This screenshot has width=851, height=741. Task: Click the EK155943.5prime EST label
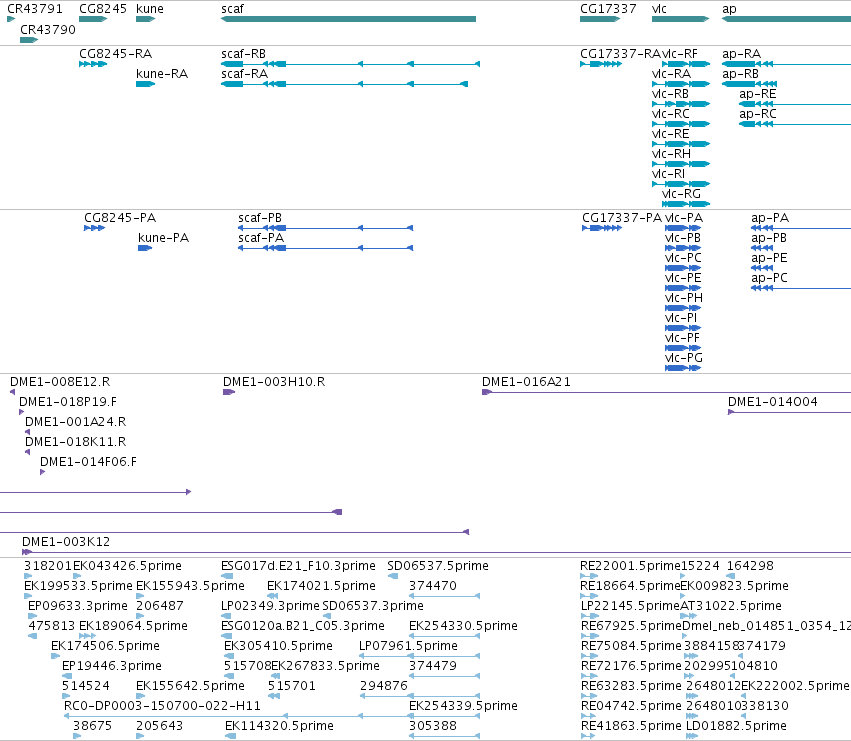[190, 586]
